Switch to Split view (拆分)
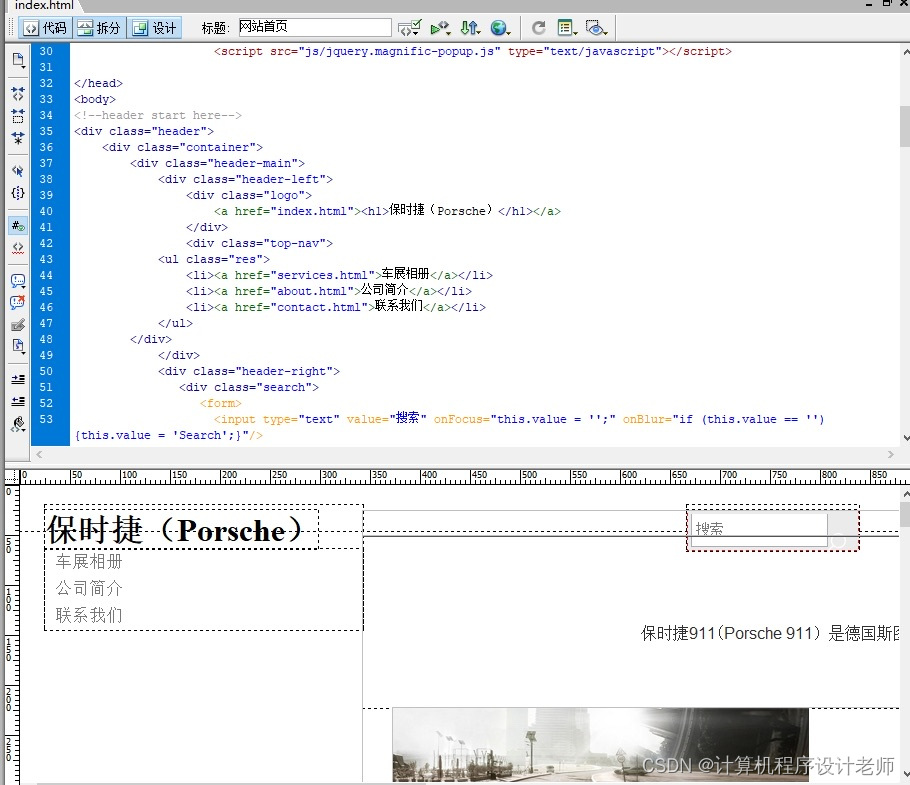Image resolution: width=910 pixels, height=785 pixels. click(99, 28)
